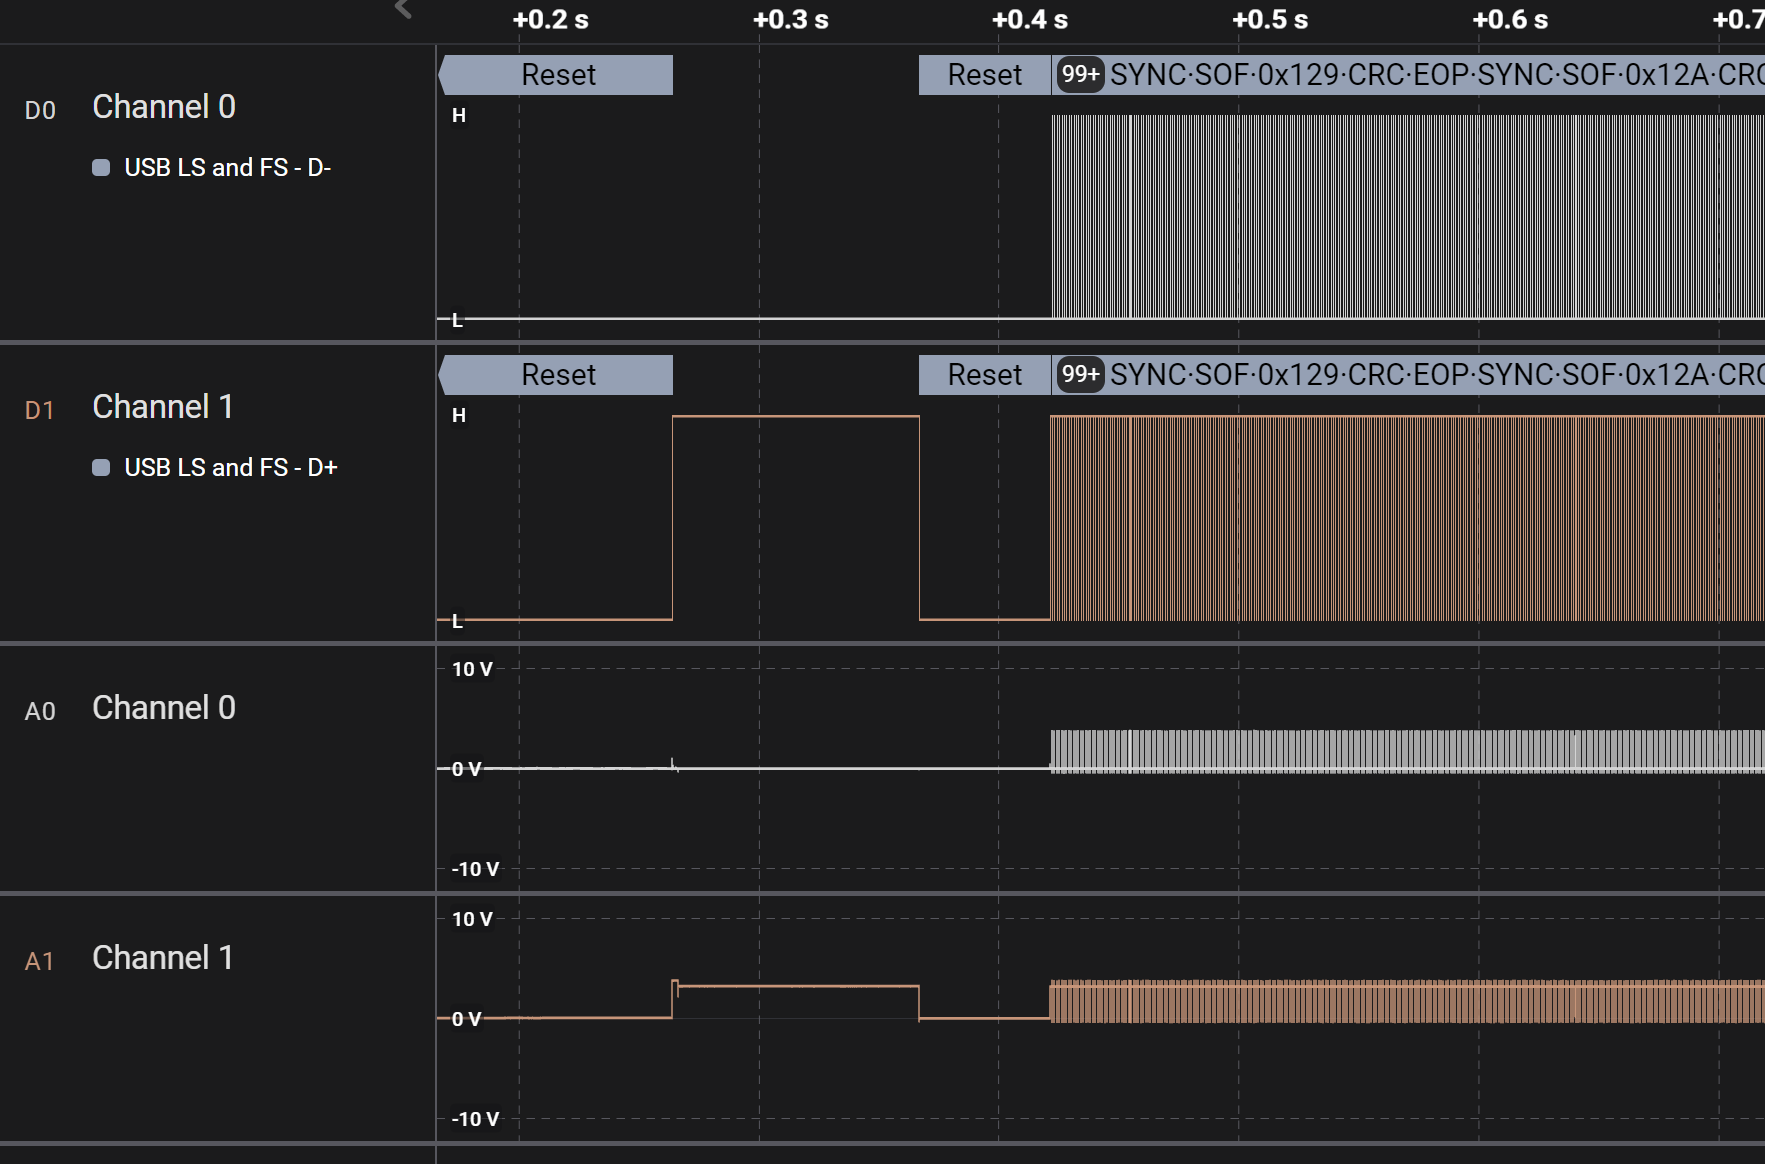Click the analyzer color square beside D-
The width and height of the screenshot is (1765, 1165).
coord(101,167)
